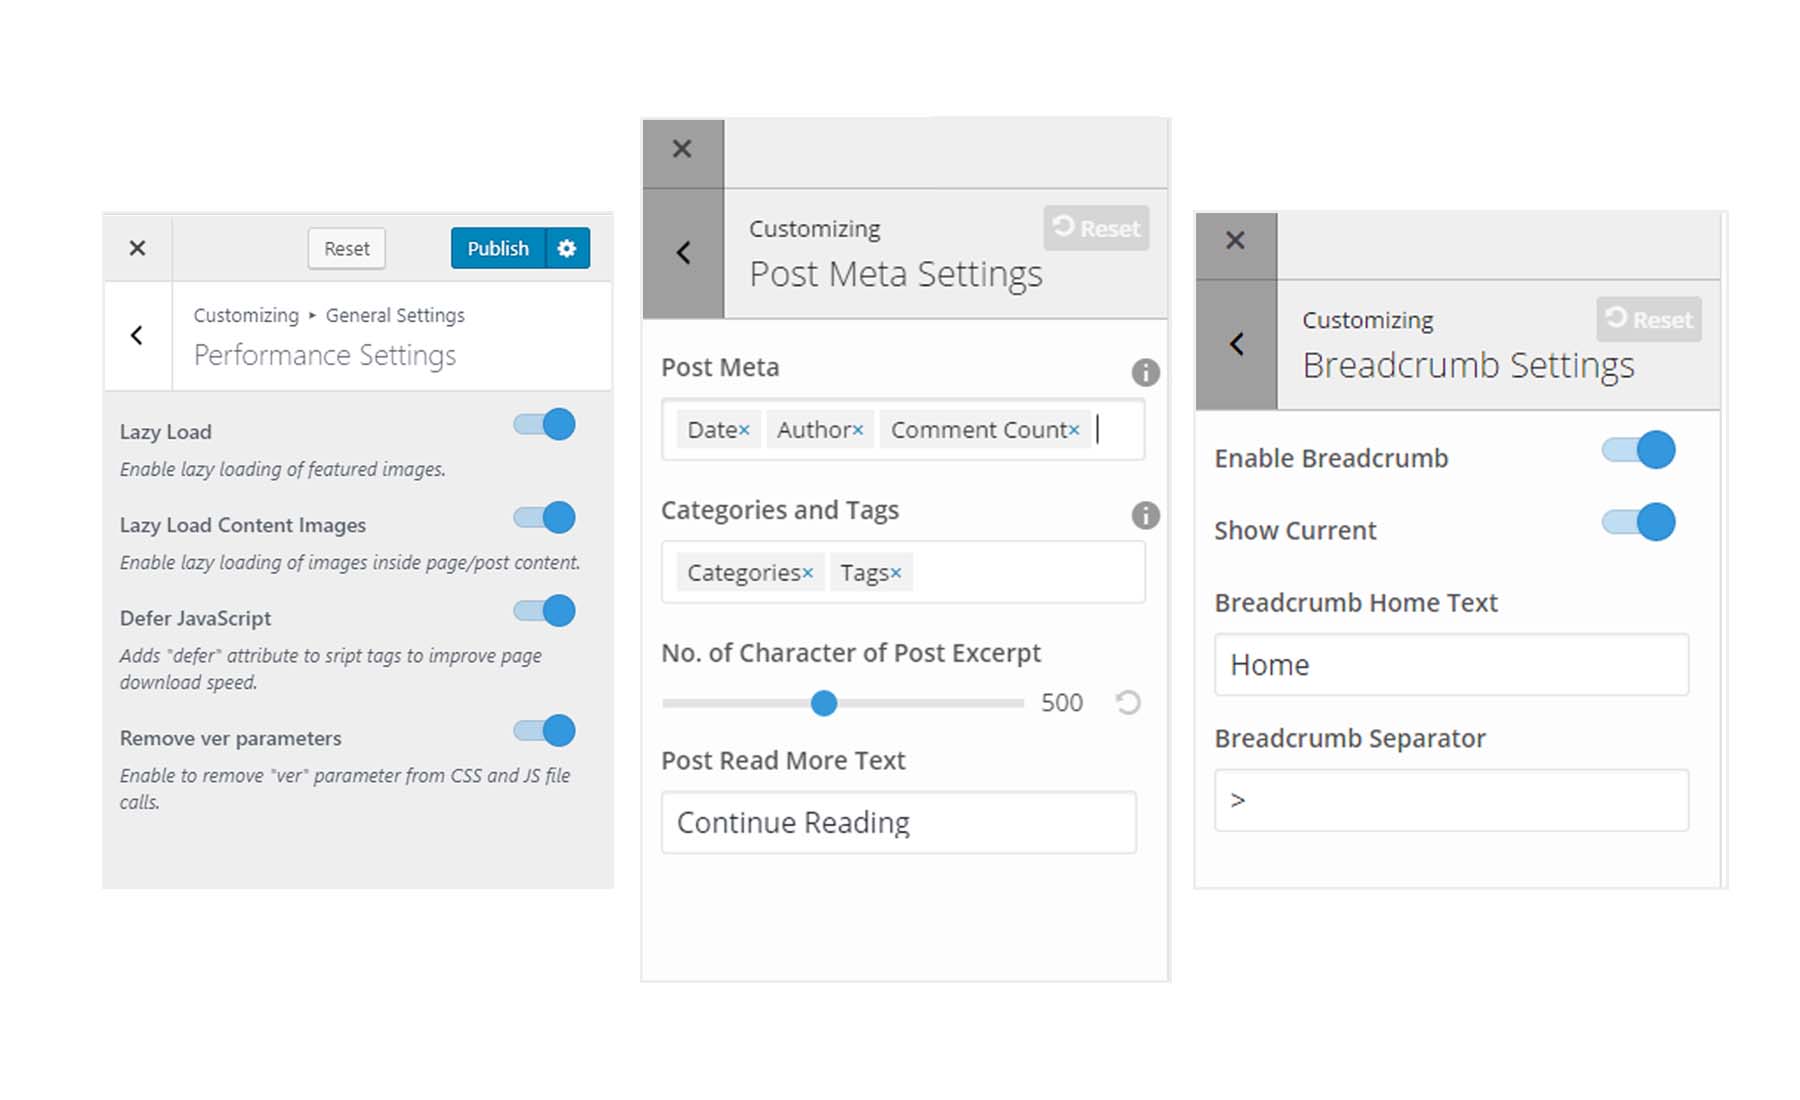Disable the Enable Breadcrumb switch
1800x1100 pixels.
pos(1641,451)
